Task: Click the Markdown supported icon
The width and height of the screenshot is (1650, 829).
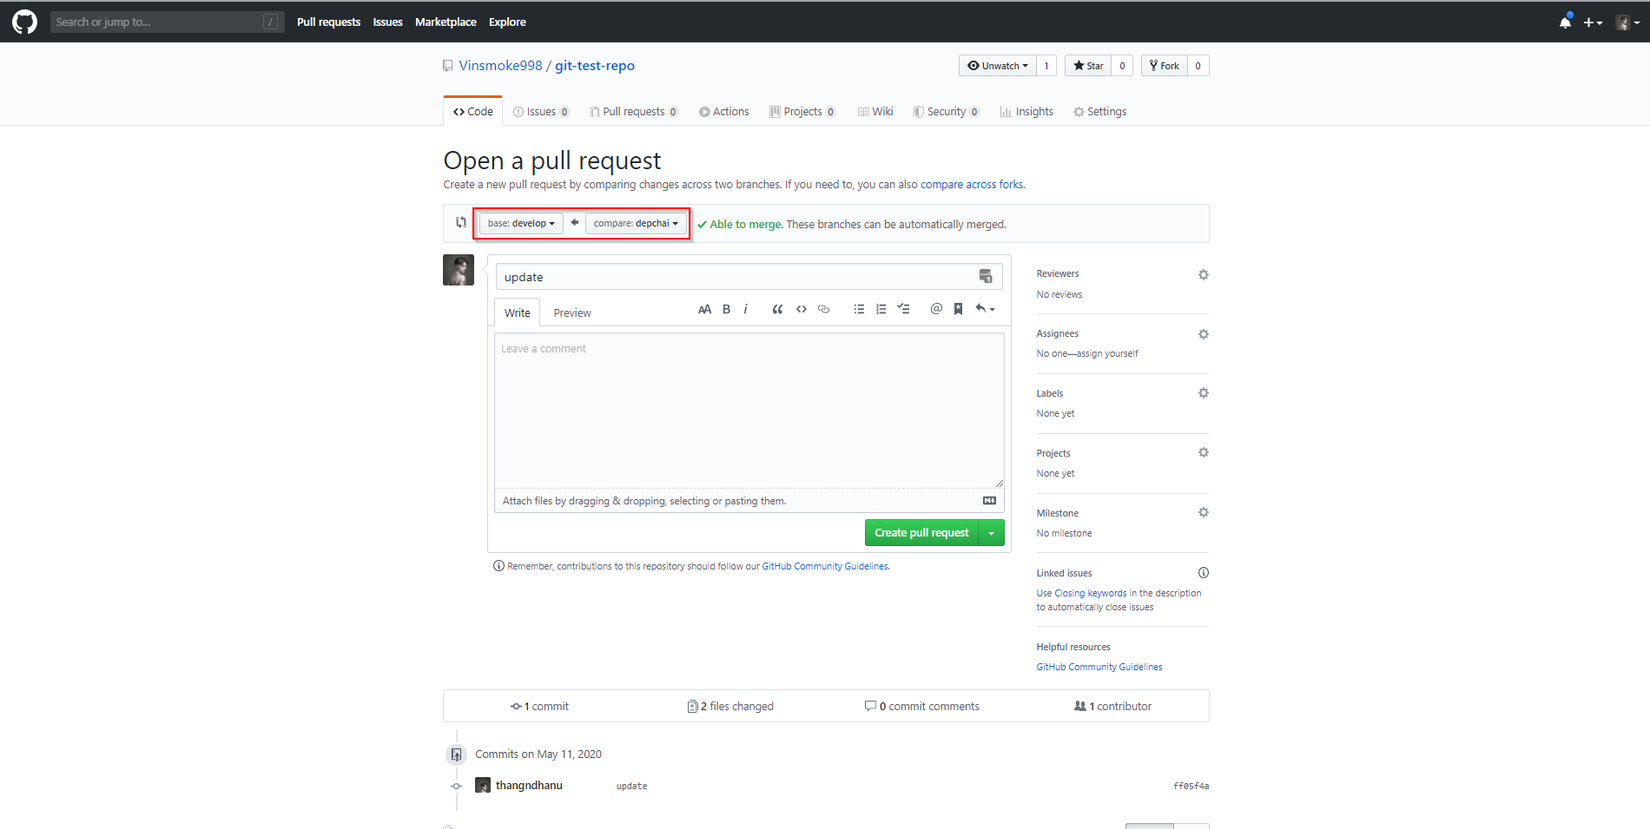Action: (989, 501)
